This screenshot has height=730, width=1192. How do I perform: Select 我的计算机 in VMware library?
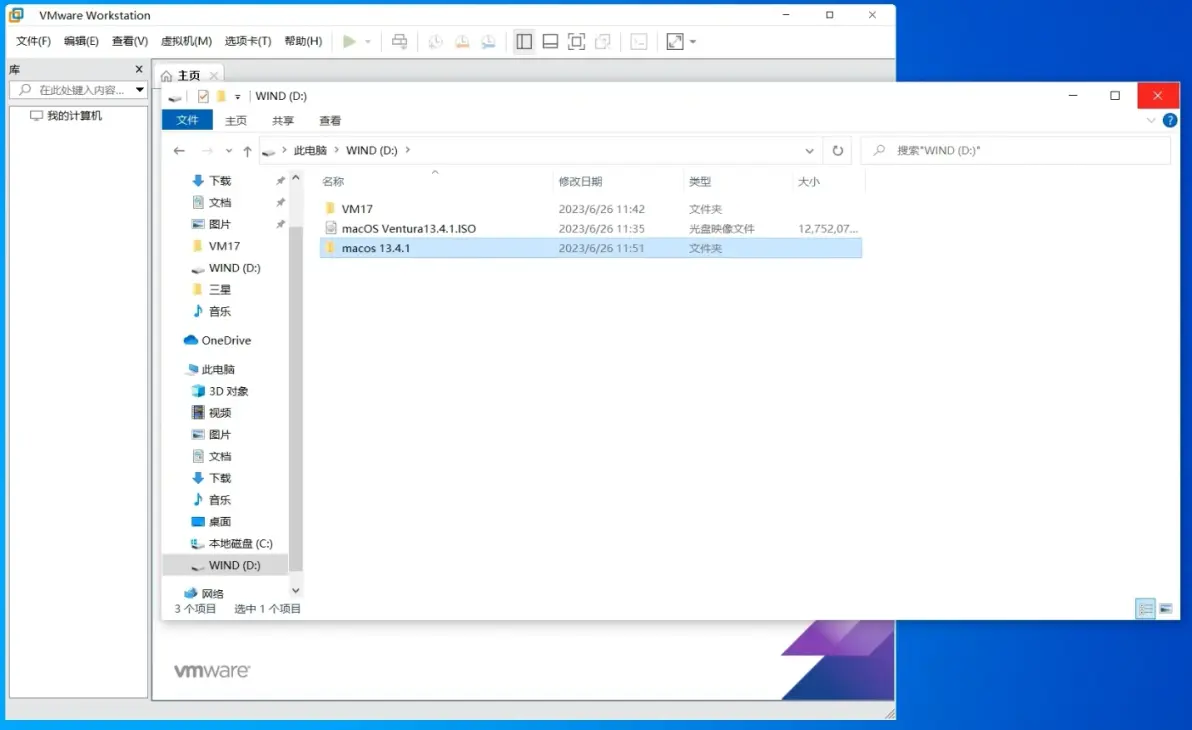click(66, 116)
